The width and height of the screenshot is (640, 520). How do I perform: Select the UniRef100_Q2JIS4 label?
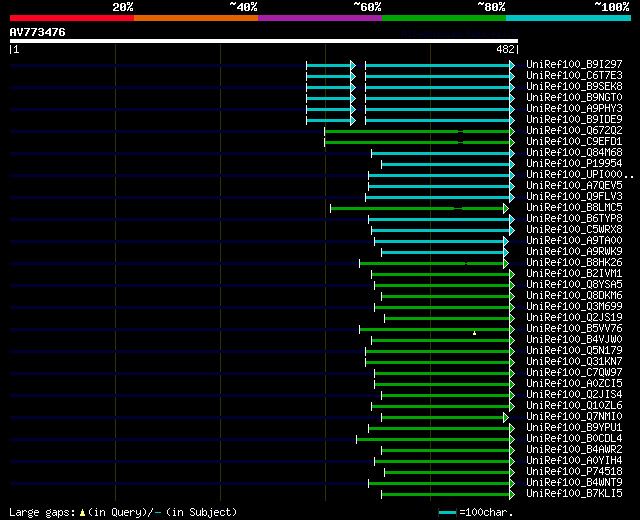574,395
